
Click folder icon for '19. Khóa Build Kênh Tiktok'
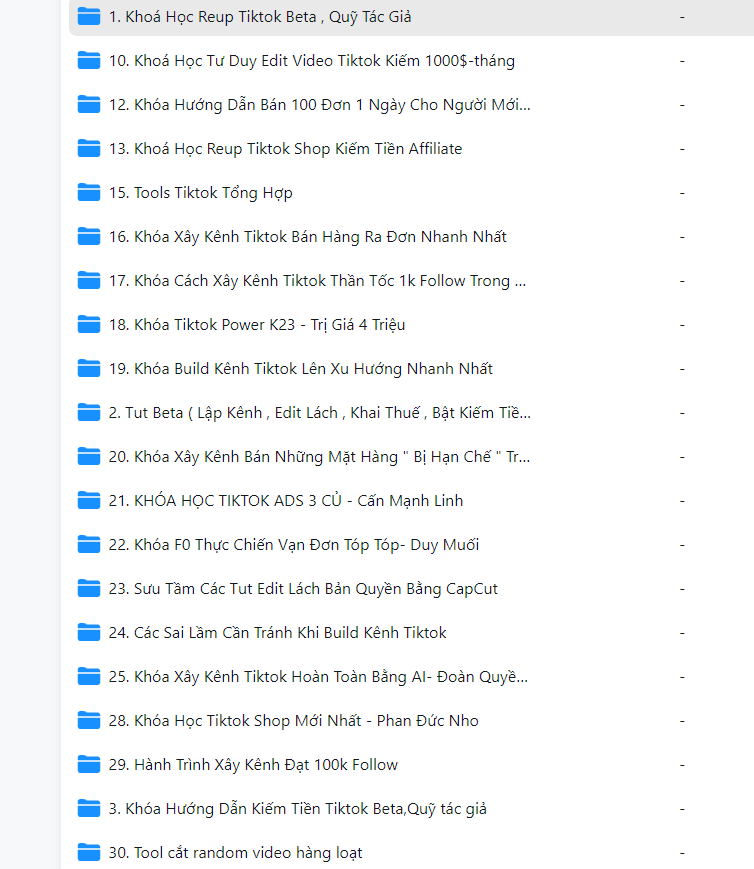pos(89,369)
